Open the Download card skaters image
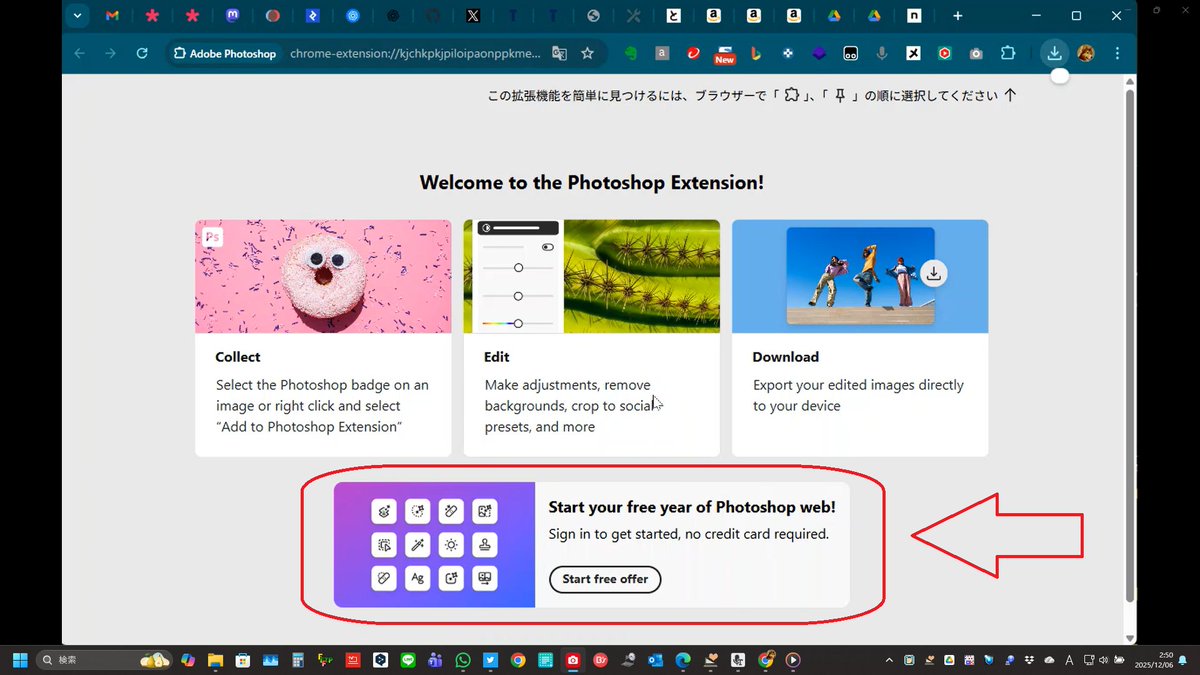 coord(860,276)
